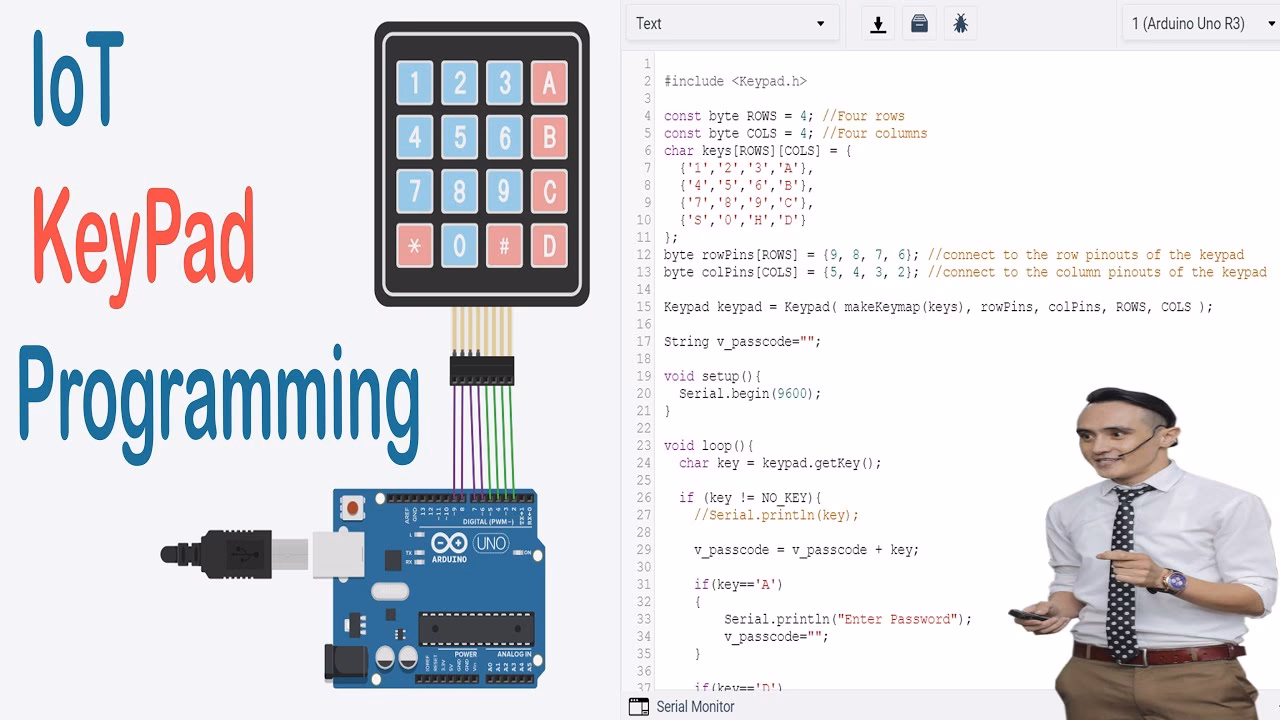Select the Enter Password string in code
1280x720 pixels.
tap(900, 619)
